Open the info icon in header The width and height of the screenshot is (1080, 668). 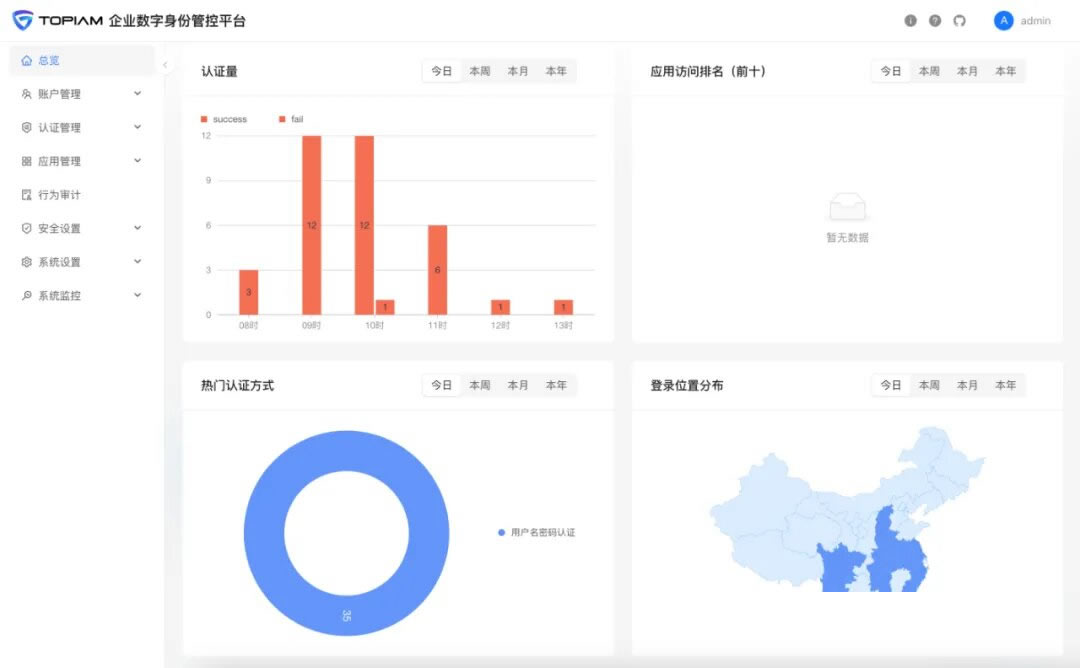(911, 21)
